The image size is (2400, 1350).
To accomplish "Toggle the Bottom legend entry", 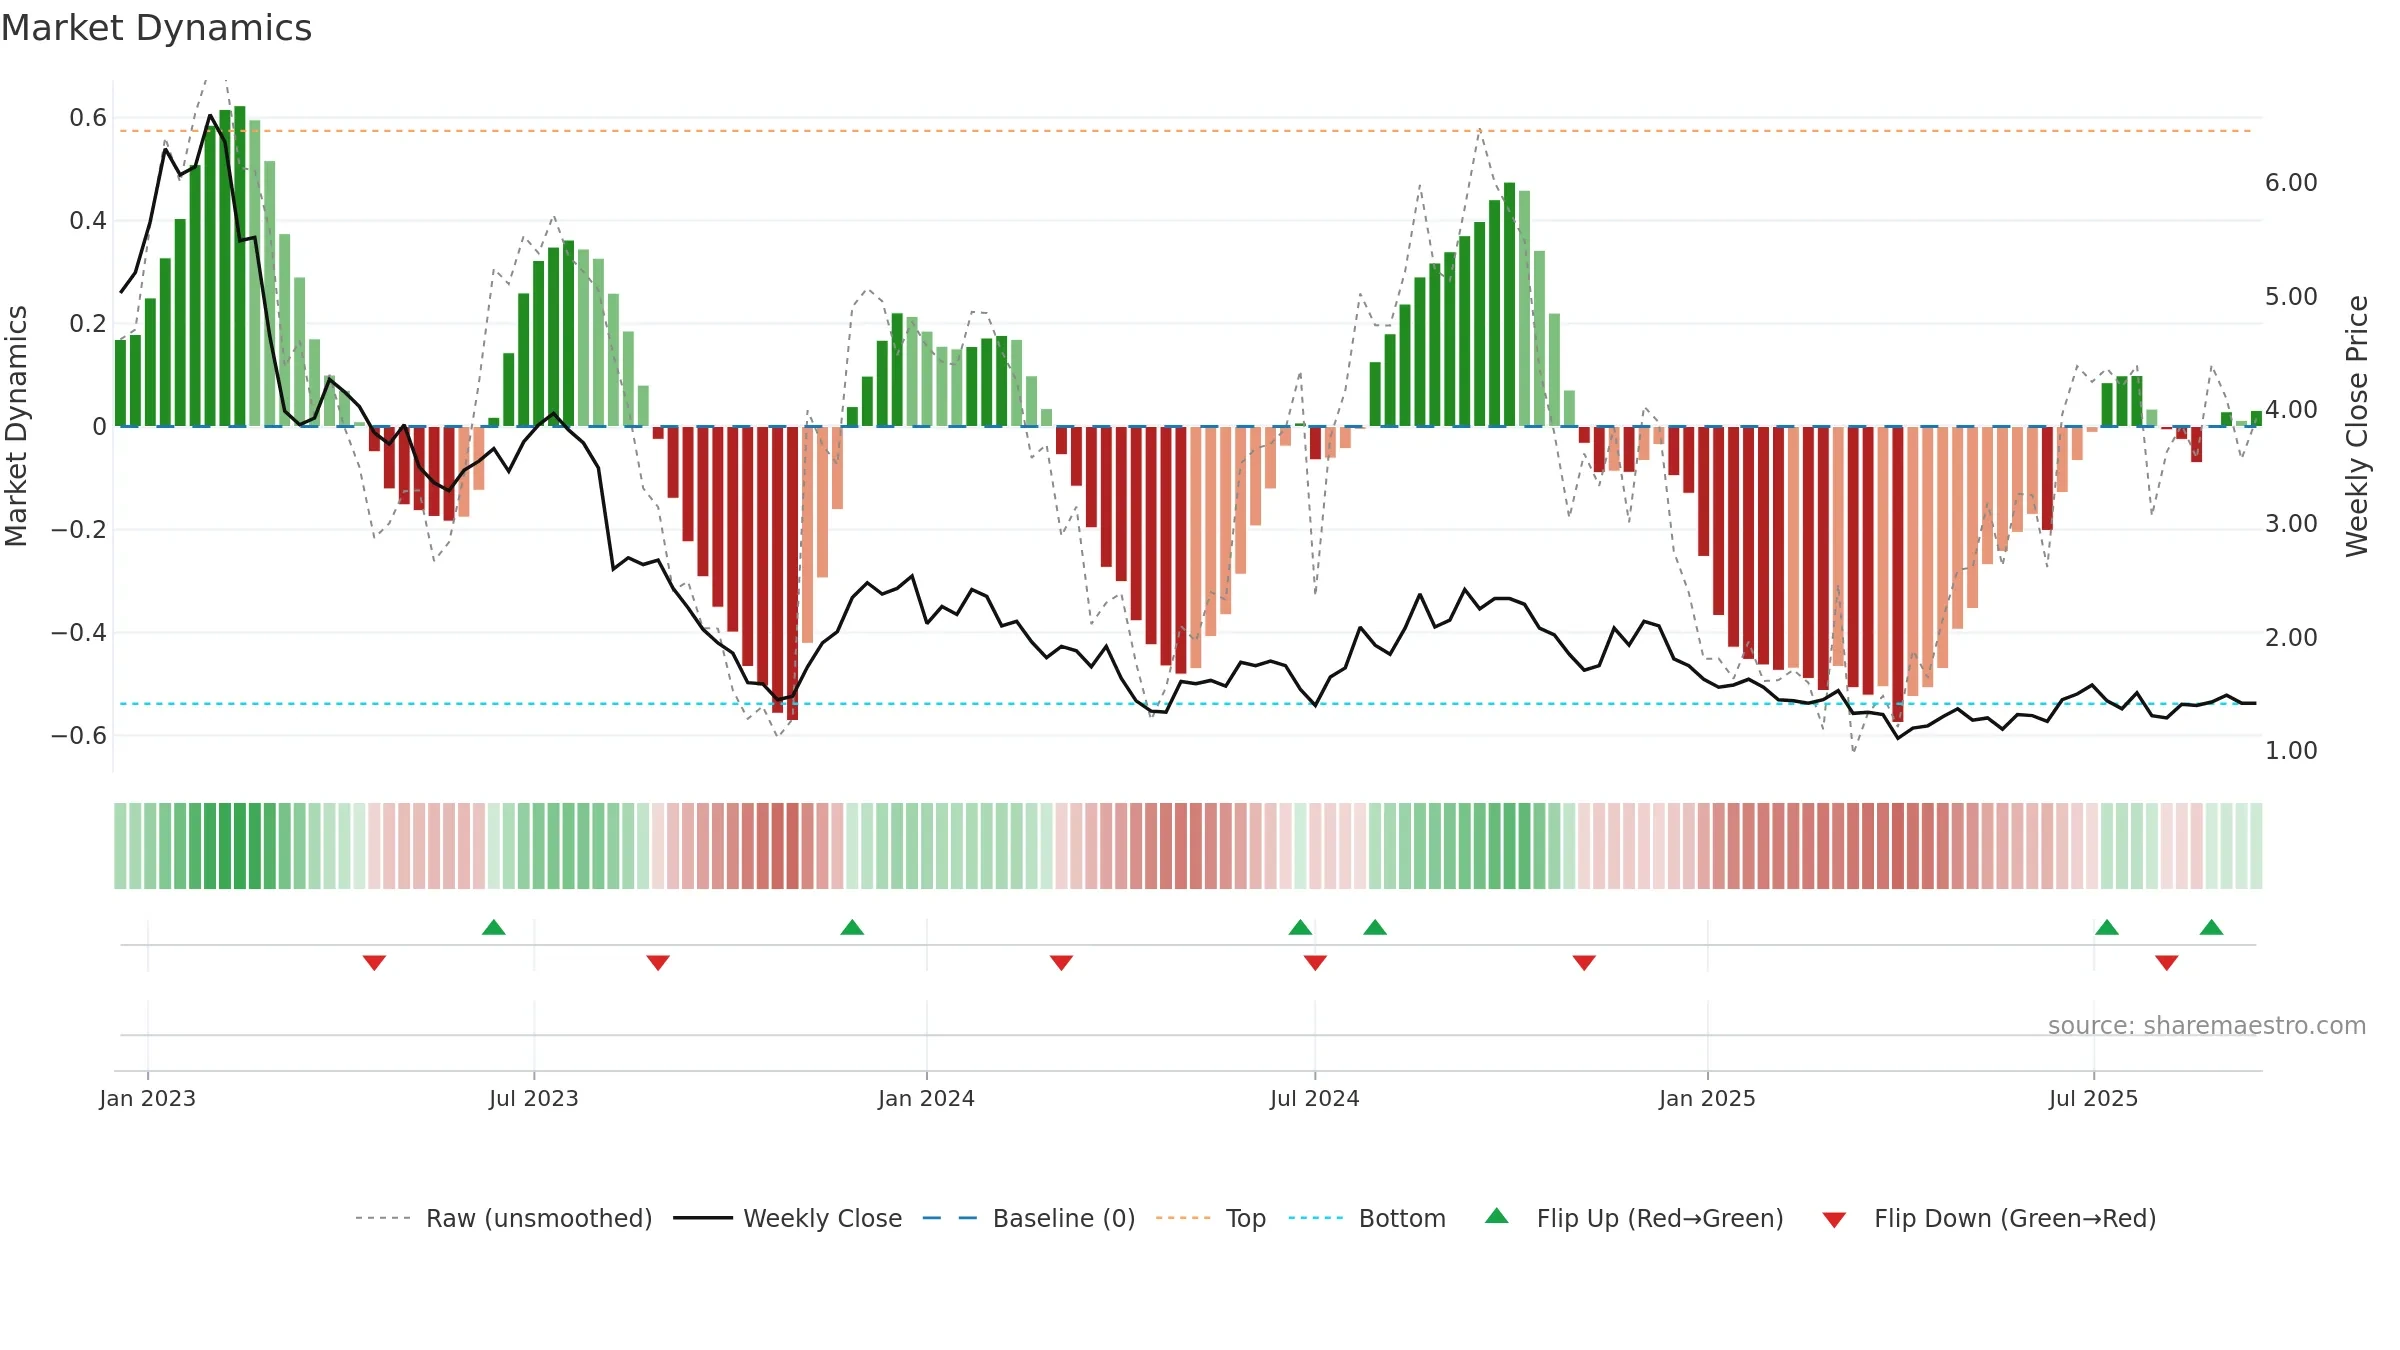I will pos(1367,1218).
